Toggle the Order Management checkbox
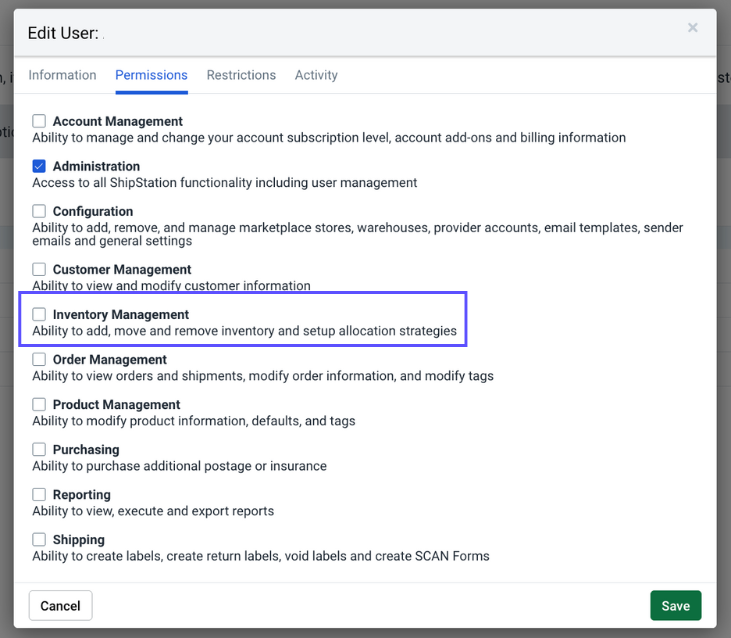The height and width of the screenshot is (638, 731). click(39, 359)
